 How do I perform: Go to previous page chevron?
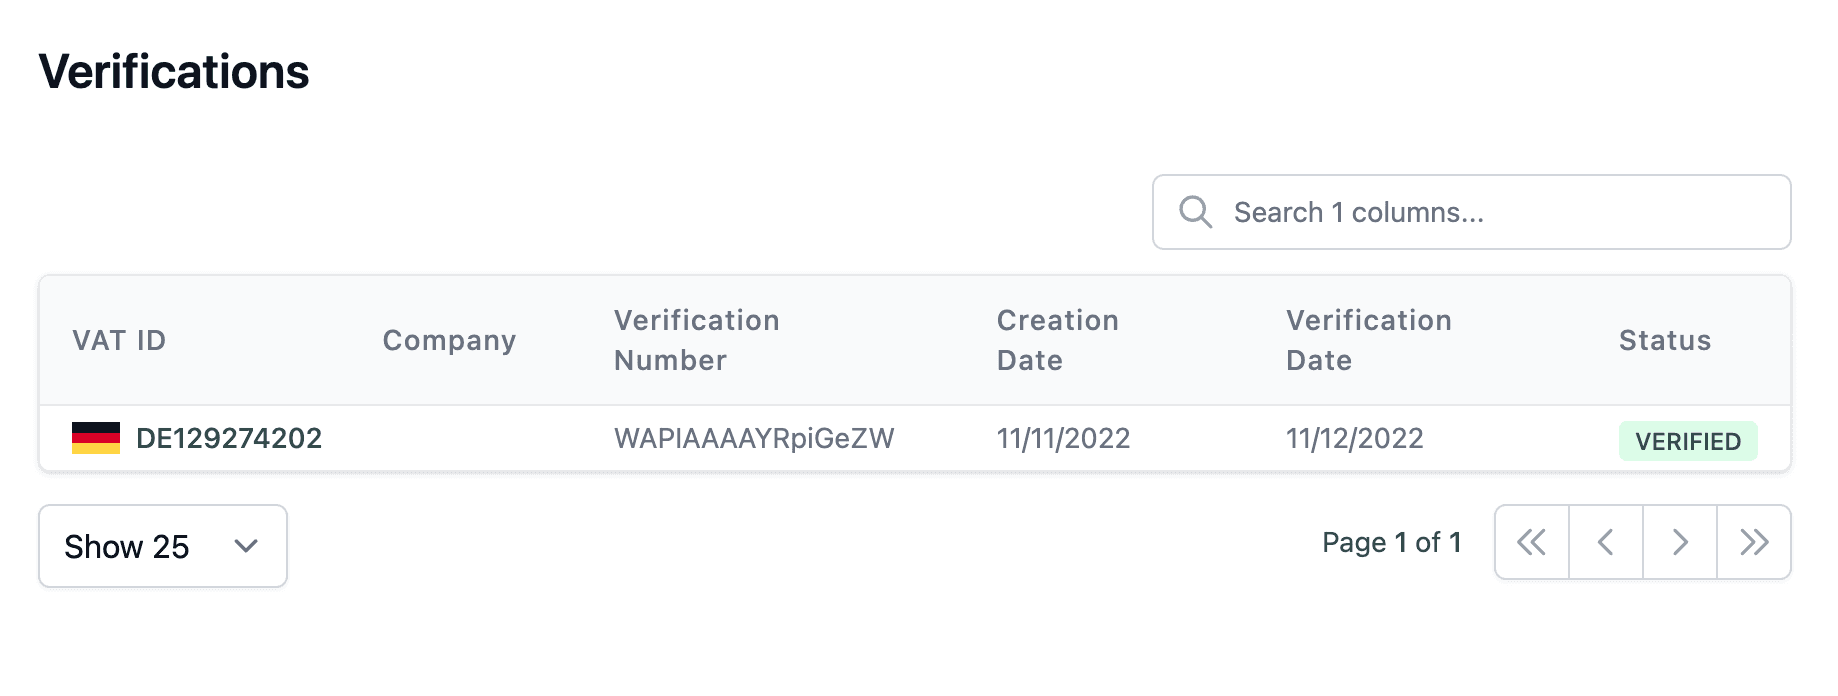tap(1606, 542)
